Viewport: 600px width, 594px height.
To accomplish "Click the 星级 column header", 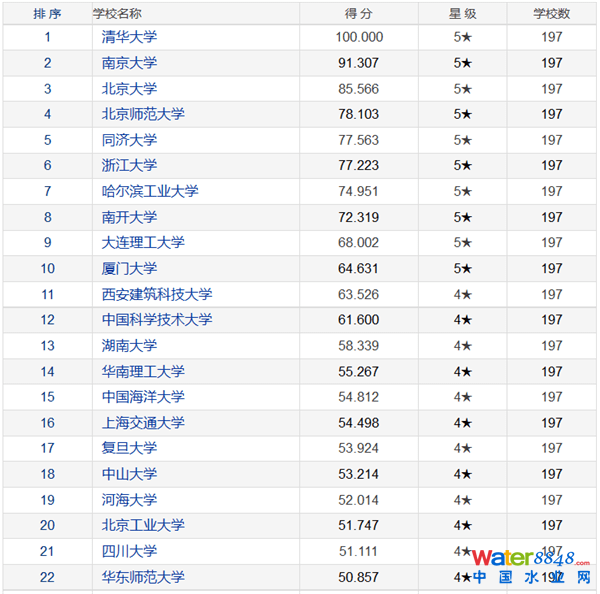I will [x=463, y=14].
